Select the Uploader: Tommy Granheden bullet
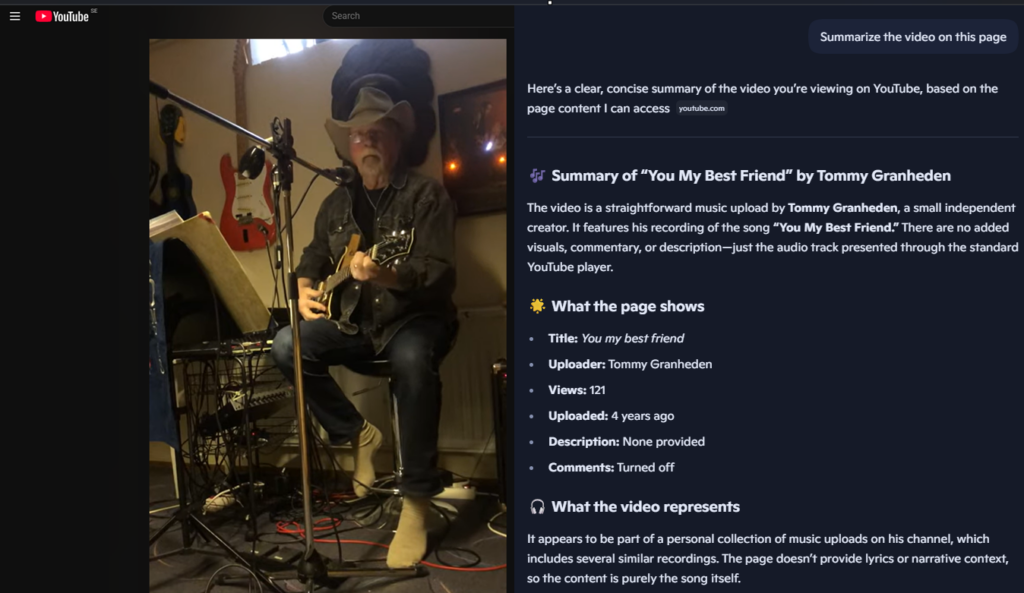 [630, 364]
